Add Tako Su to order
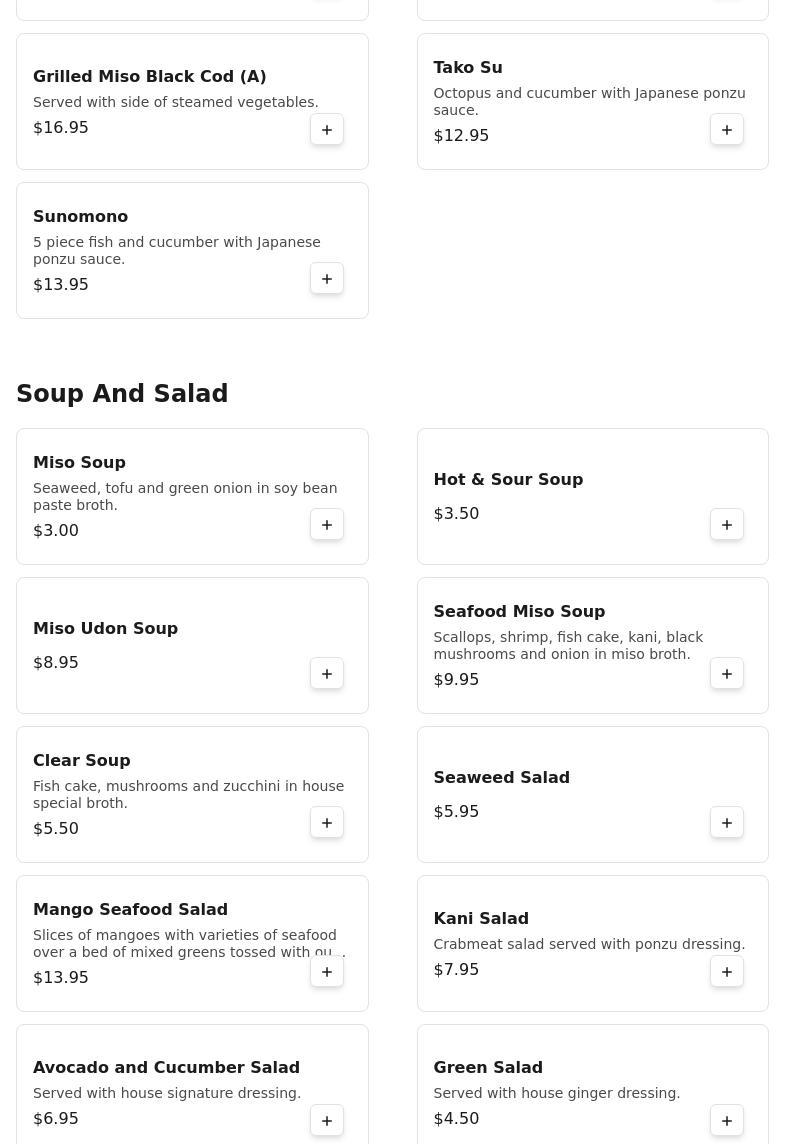This screenshot has width=785, height=1144. click(x=727, y=130)
